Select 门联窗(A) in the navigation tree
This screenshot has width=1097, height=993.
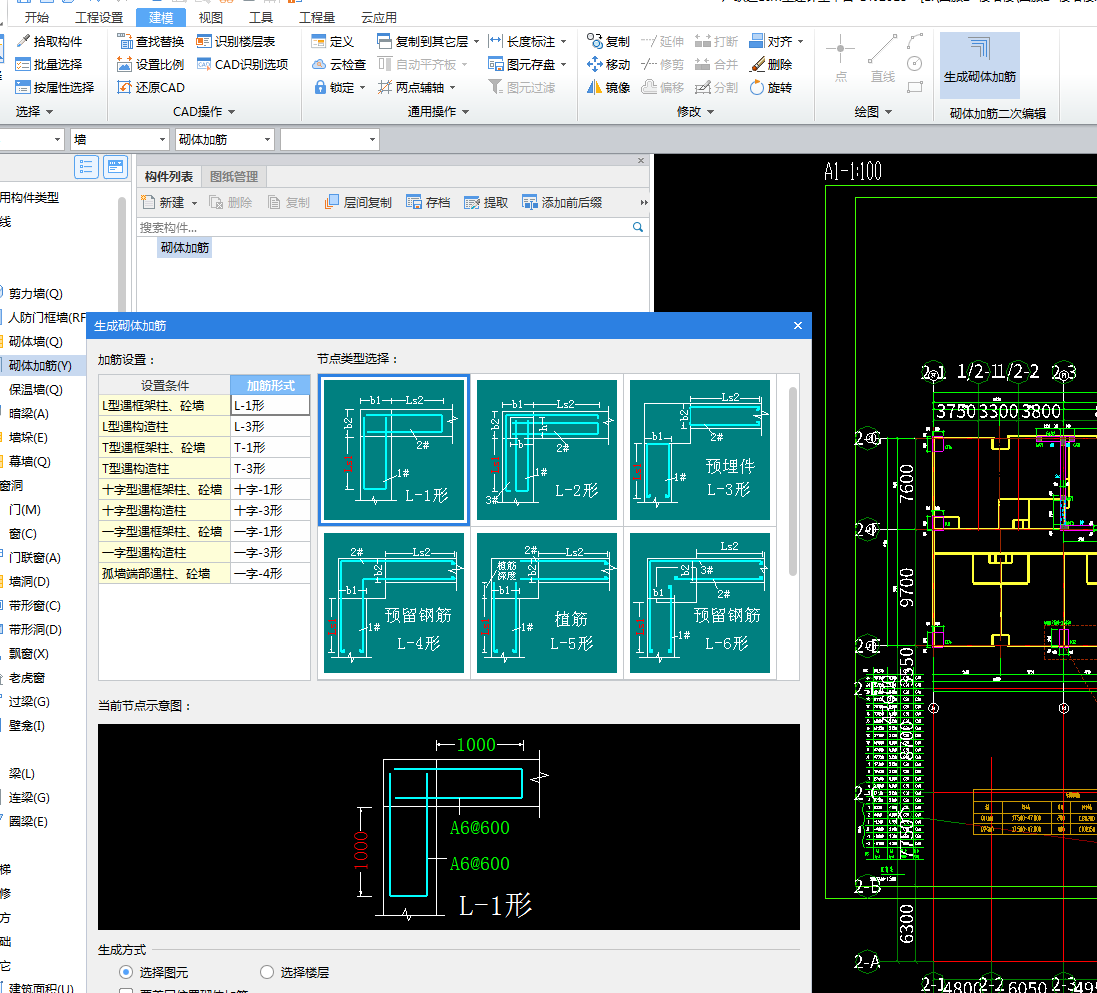(34, 558)
